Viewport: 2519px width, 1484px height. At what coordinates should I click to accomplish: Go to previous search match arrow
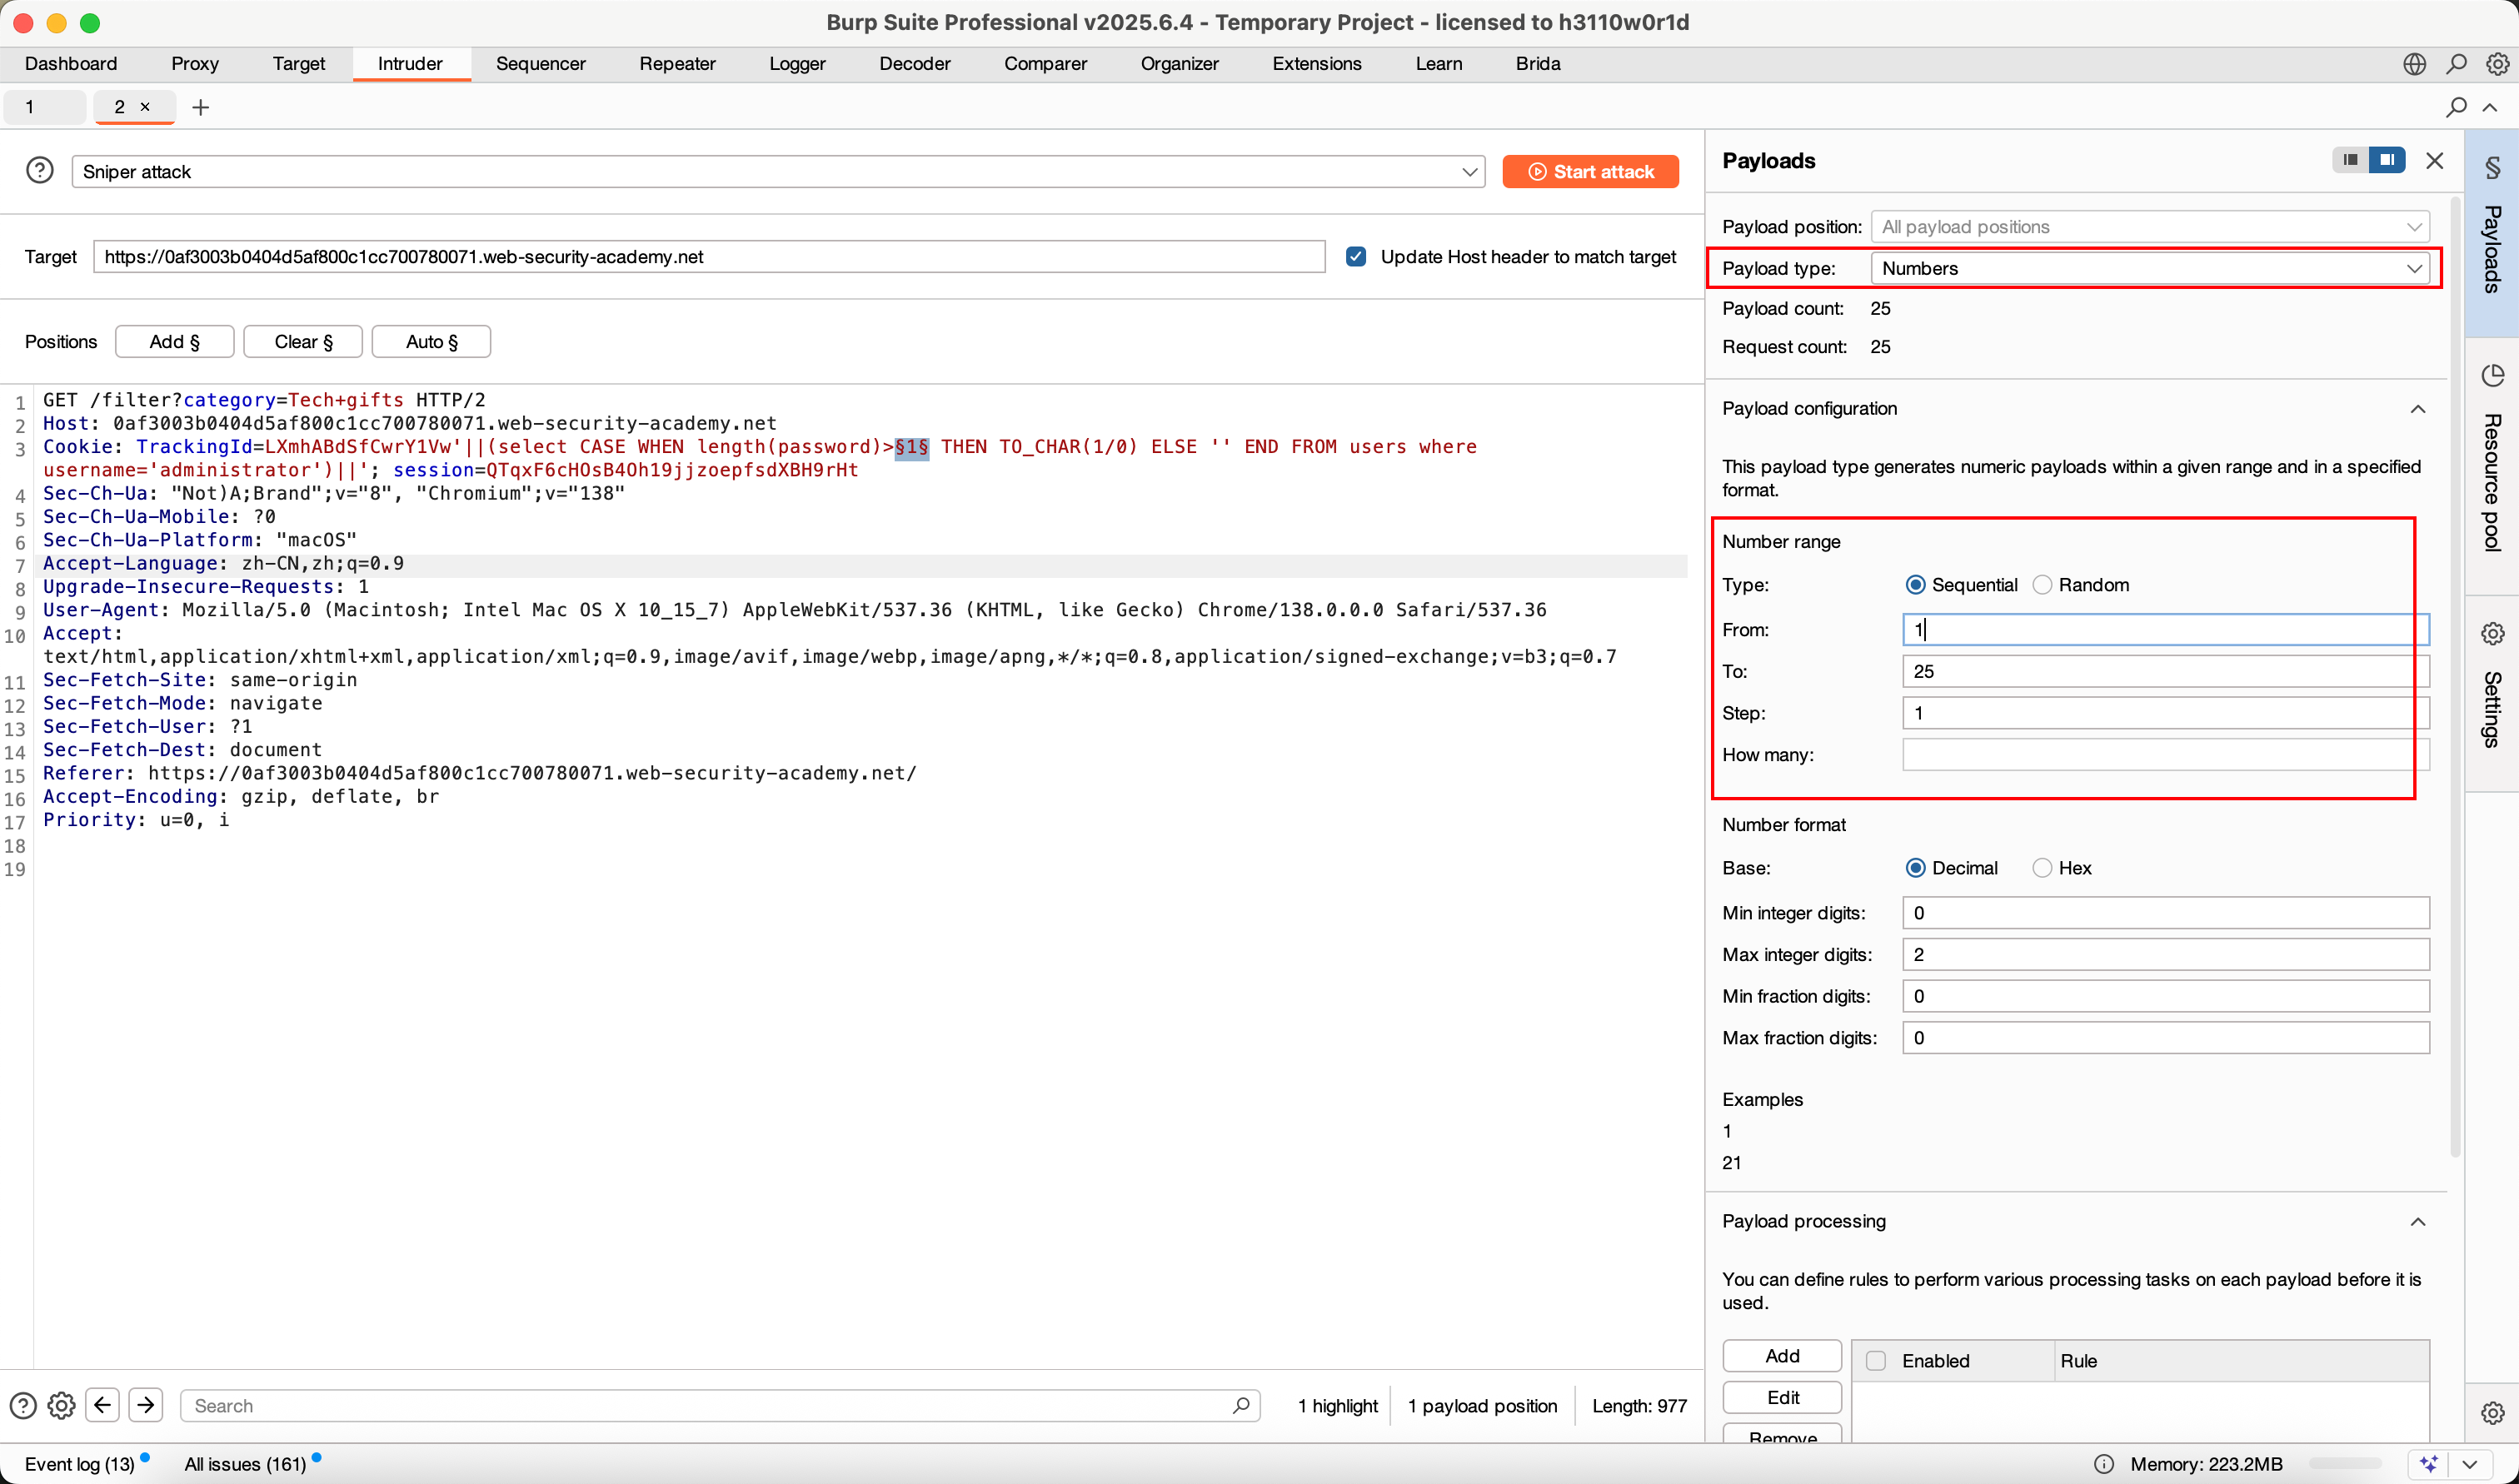pyautogui.click(x=102, y=1405)
